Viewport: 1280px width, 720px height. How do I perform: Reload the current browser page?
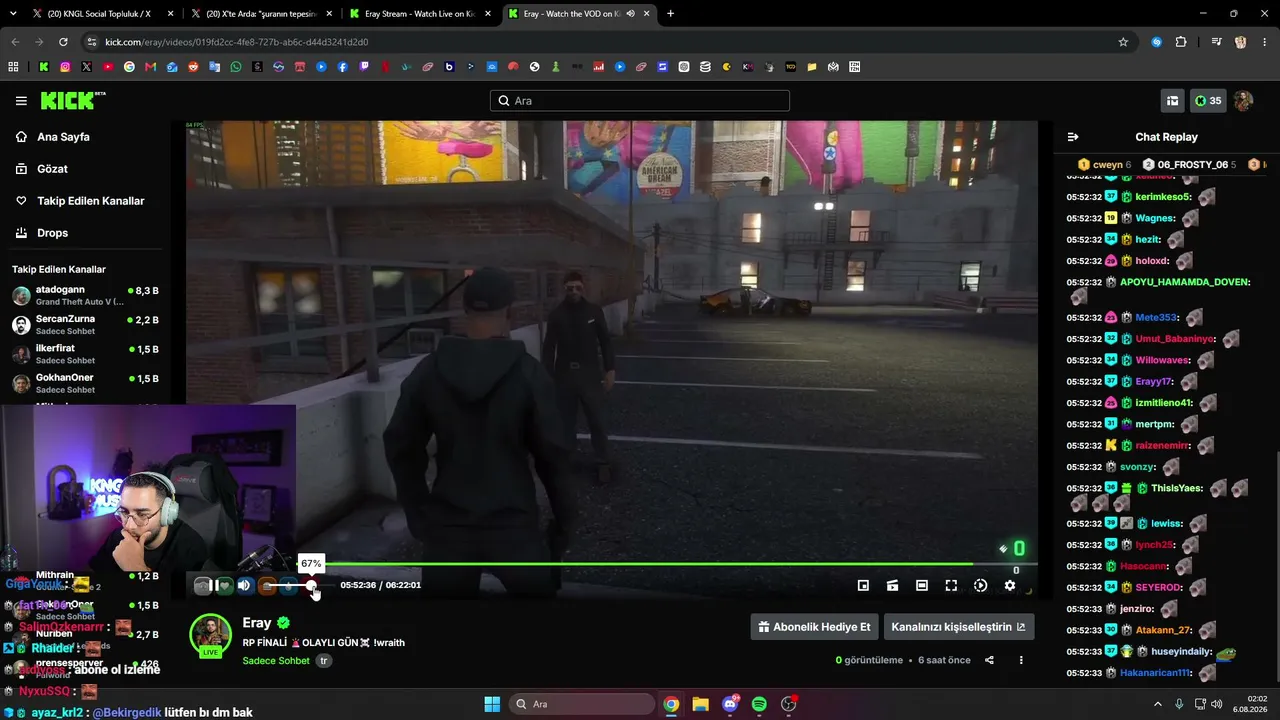pyautogui.click(x=63, y=42)
